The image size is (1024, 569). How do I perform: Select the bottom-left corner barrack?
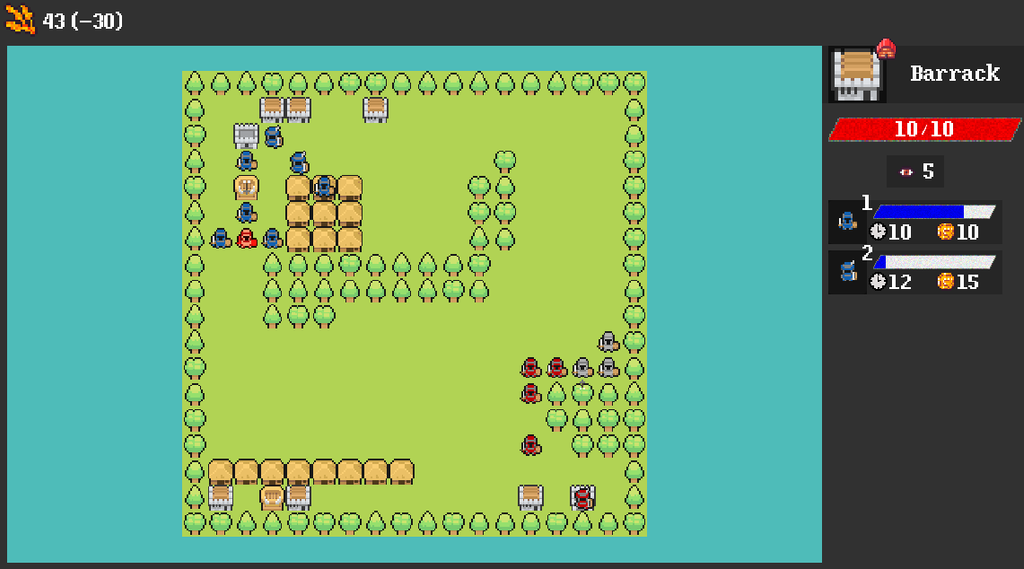(221, 498)
